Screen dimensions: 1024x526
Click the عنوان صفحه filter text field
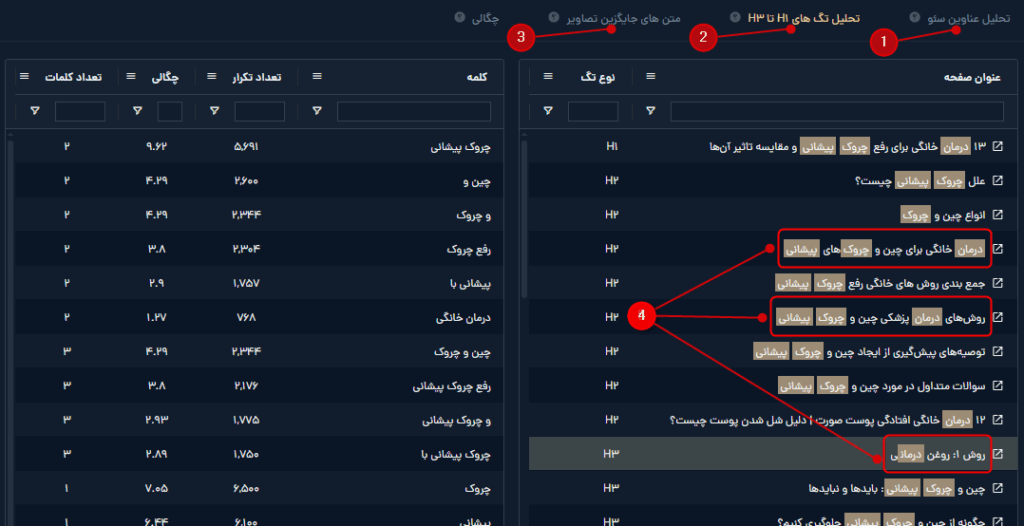pos(836,111)
